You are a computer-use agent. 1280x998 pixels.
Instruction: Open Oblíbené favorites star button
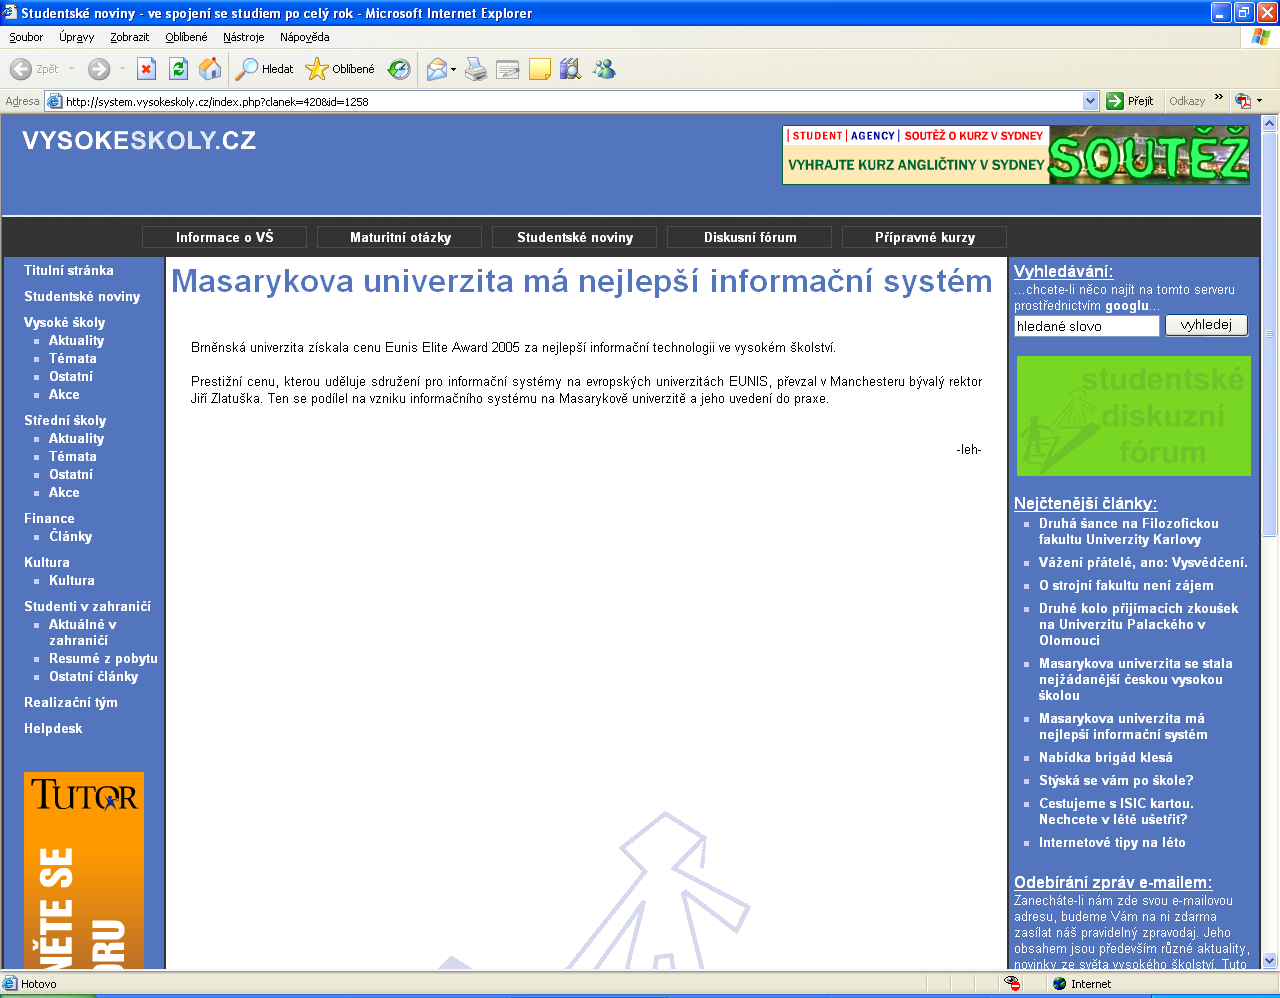(340, 69)
